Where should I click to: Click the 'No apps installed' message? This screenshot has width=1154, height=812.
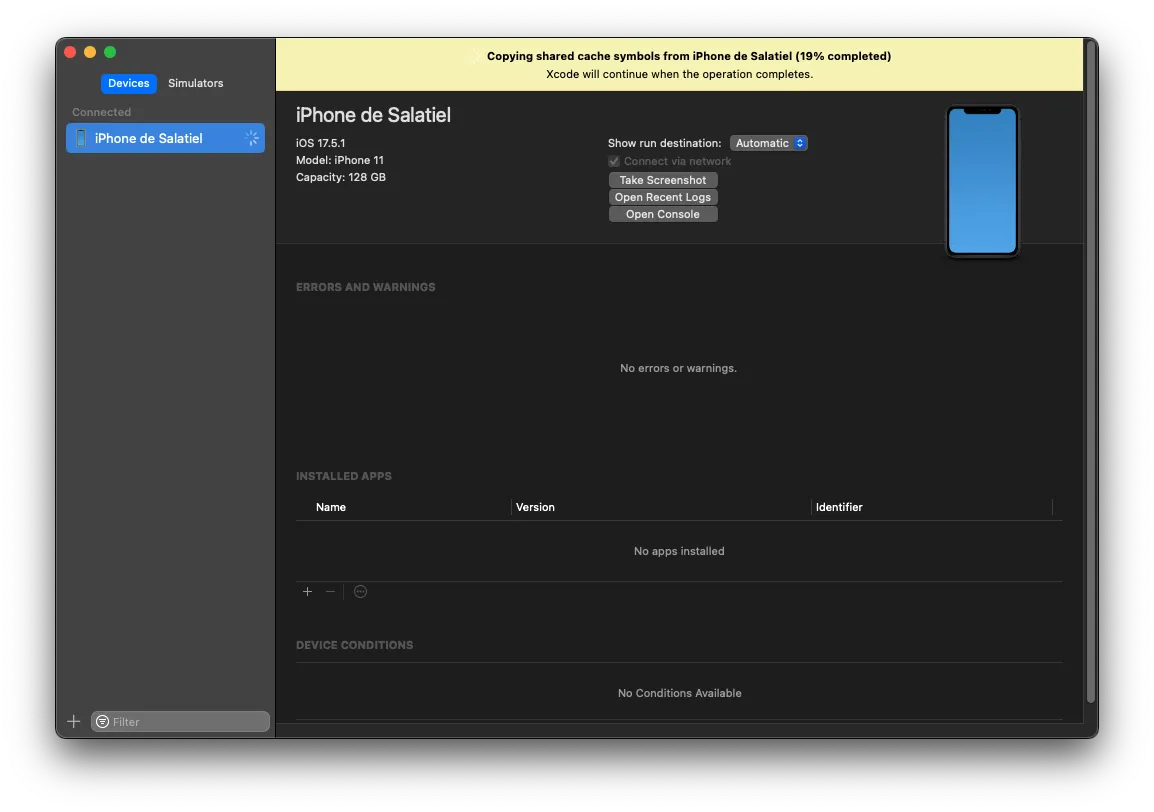[679, 551]
